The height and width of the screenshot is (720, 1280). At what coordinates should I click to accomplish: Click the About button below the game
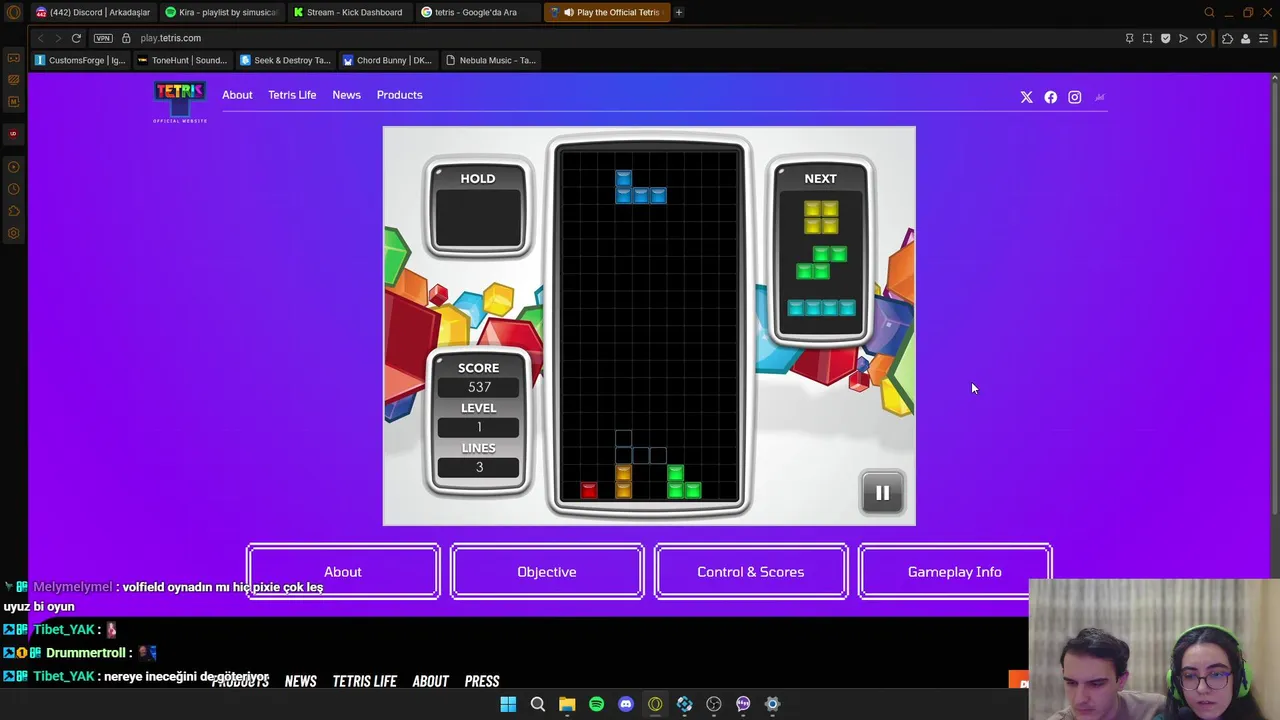343,572
